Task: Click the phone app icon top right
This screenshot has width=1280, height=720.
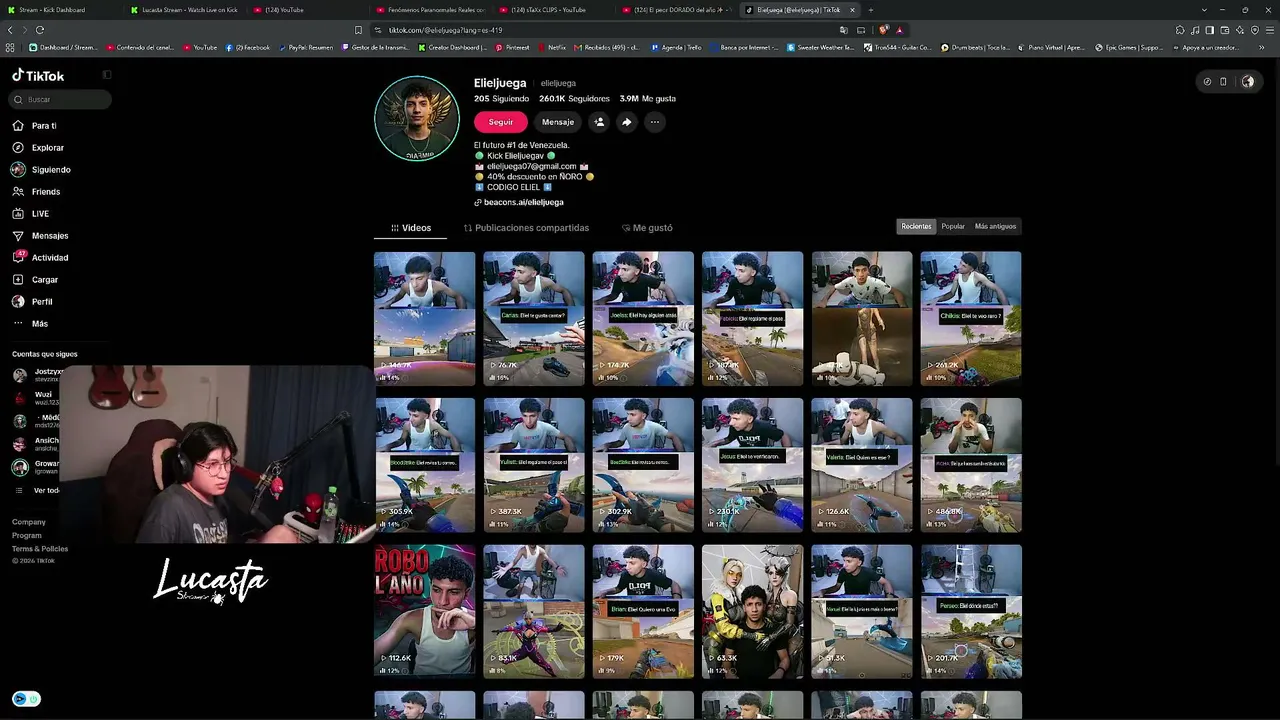Action: point(1223,82)
